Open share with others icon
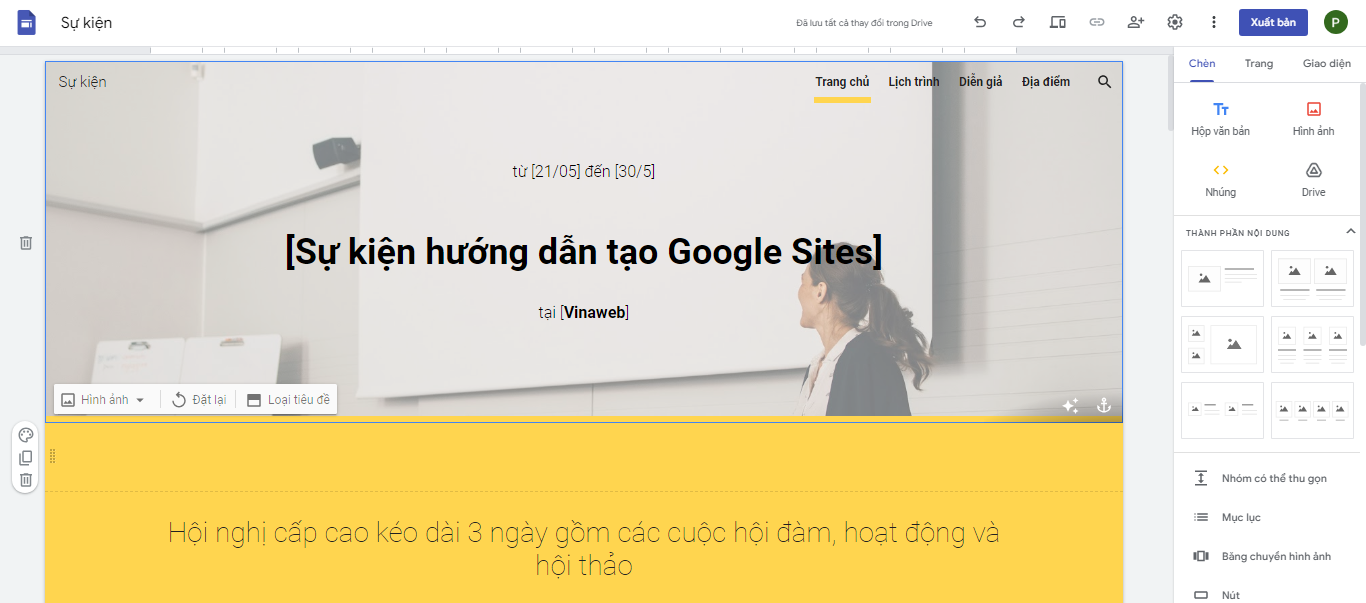Viewport: 1366px width, 603px height. click(1135, 22)
